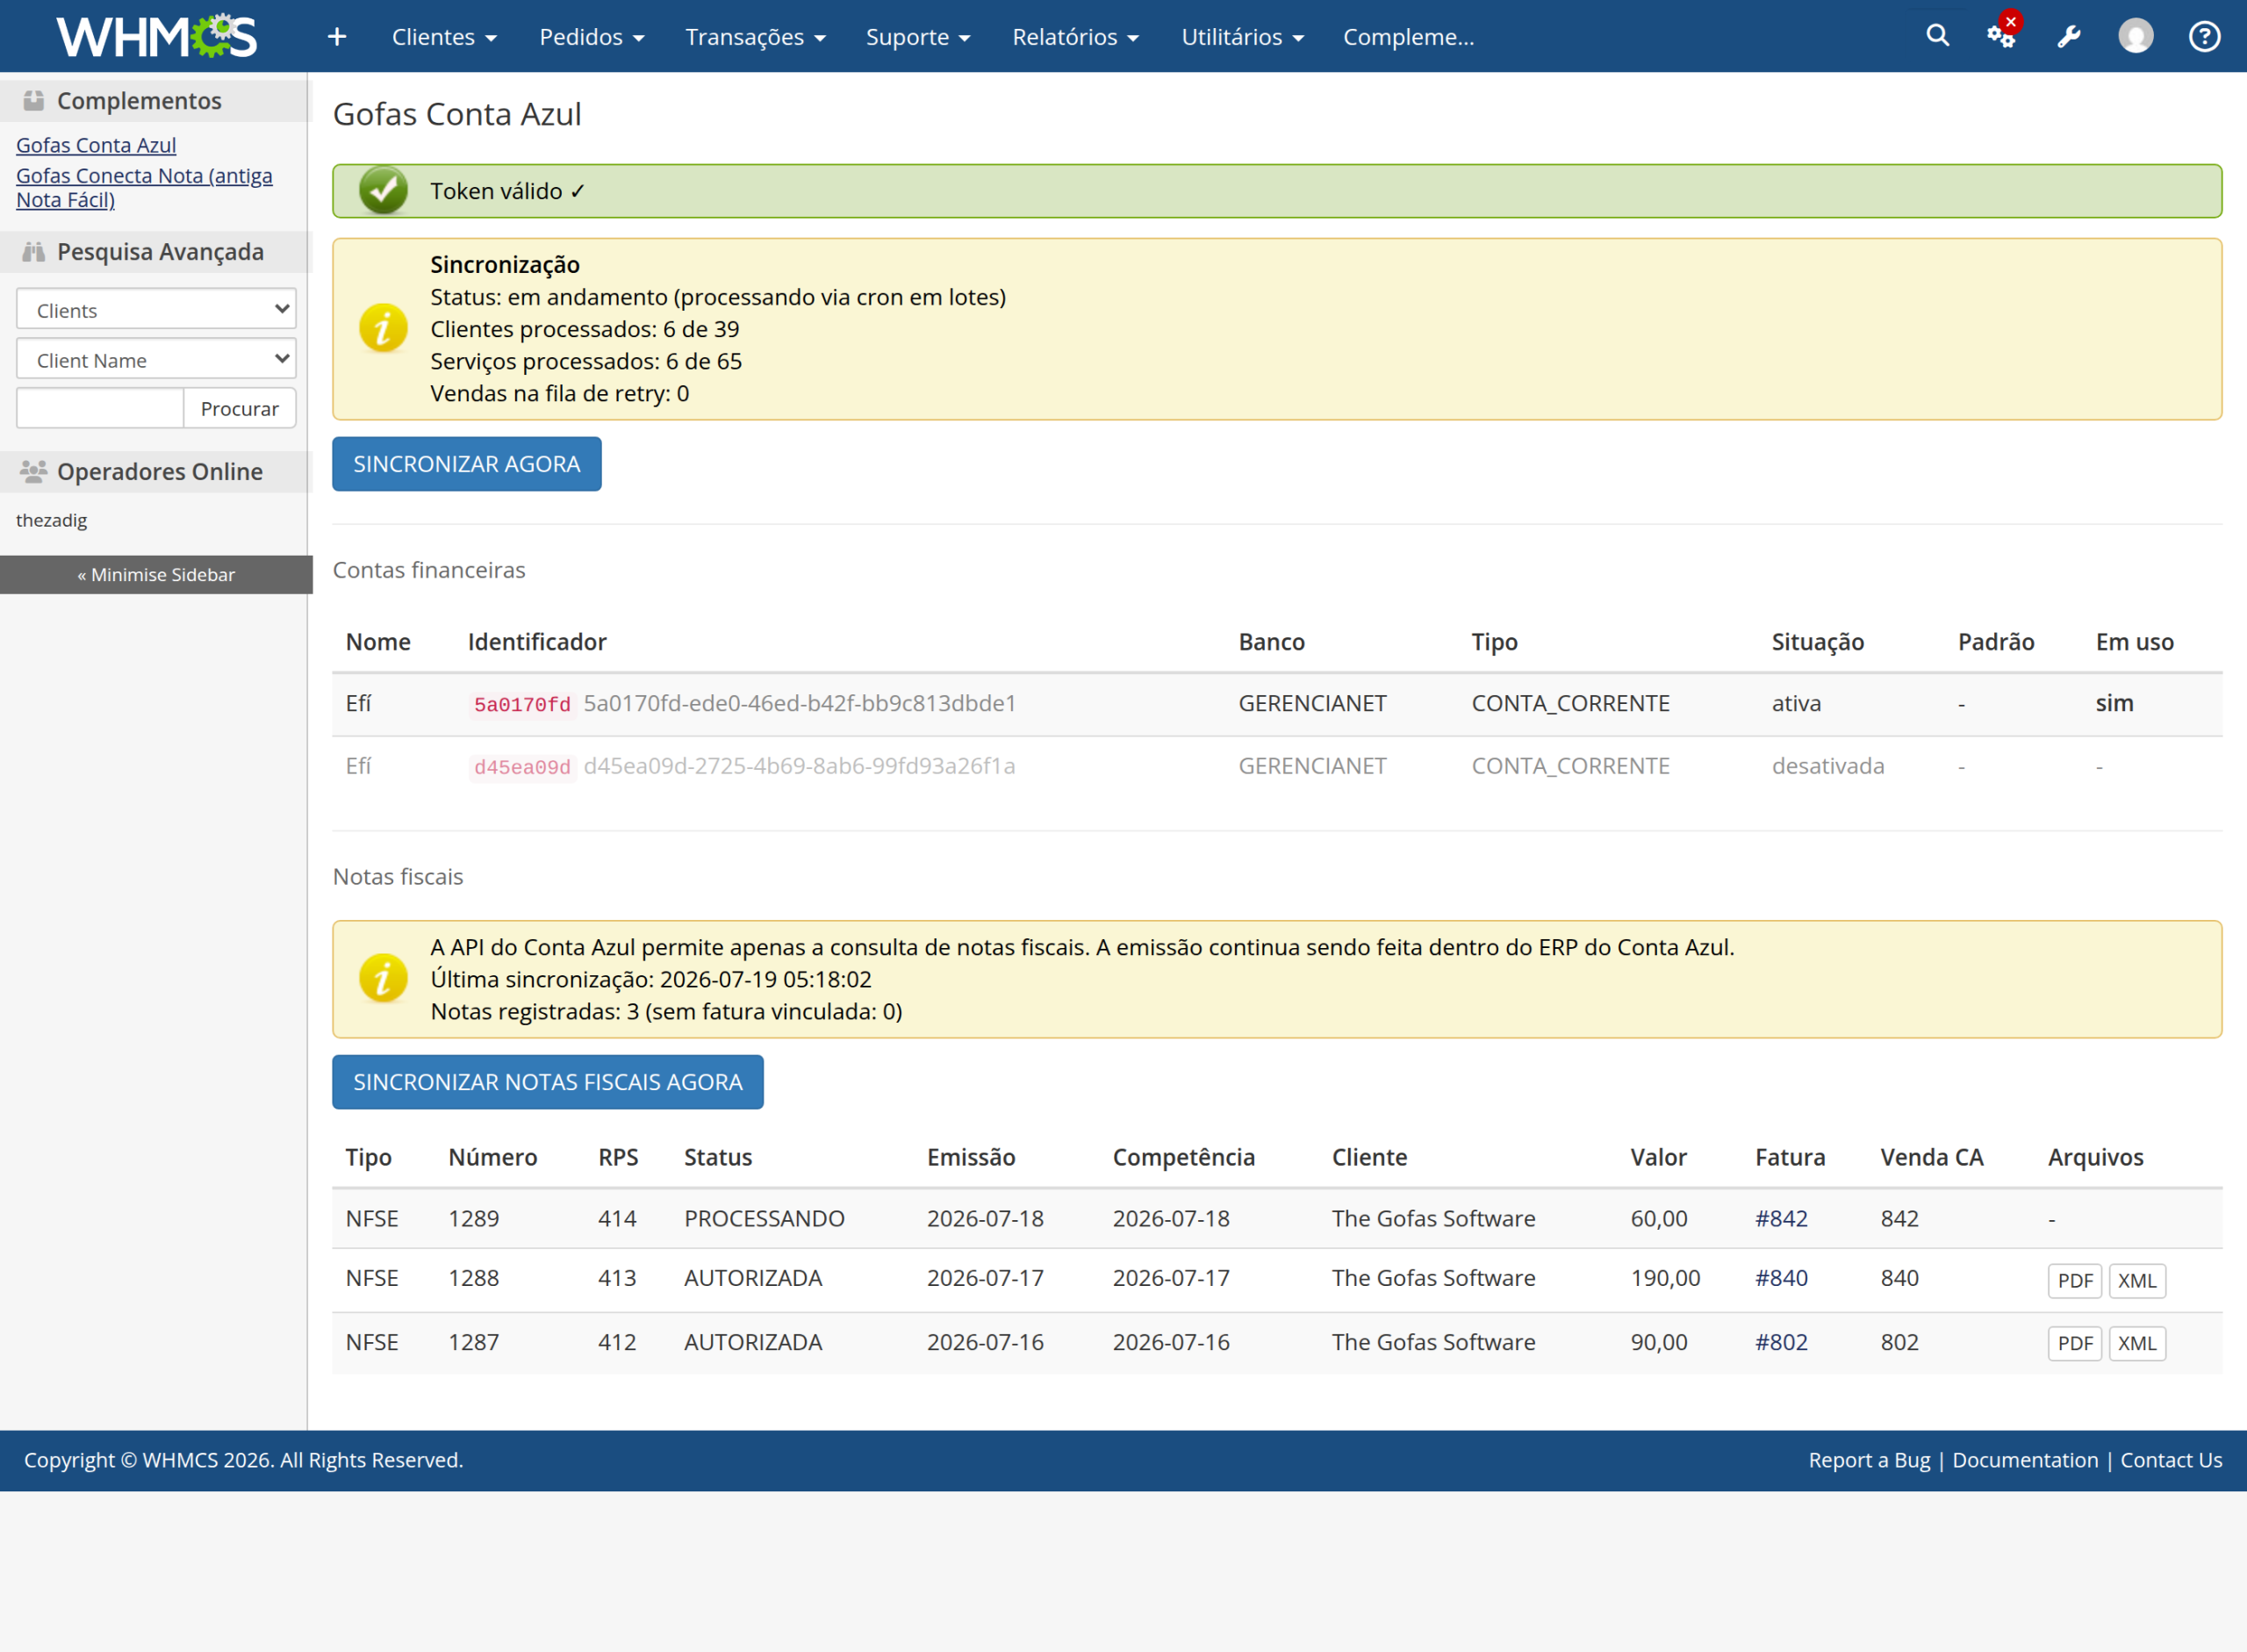Open the automation gears status icon
Image resolution: width=2247 pixels, height=1652 pixels.
2001,36
